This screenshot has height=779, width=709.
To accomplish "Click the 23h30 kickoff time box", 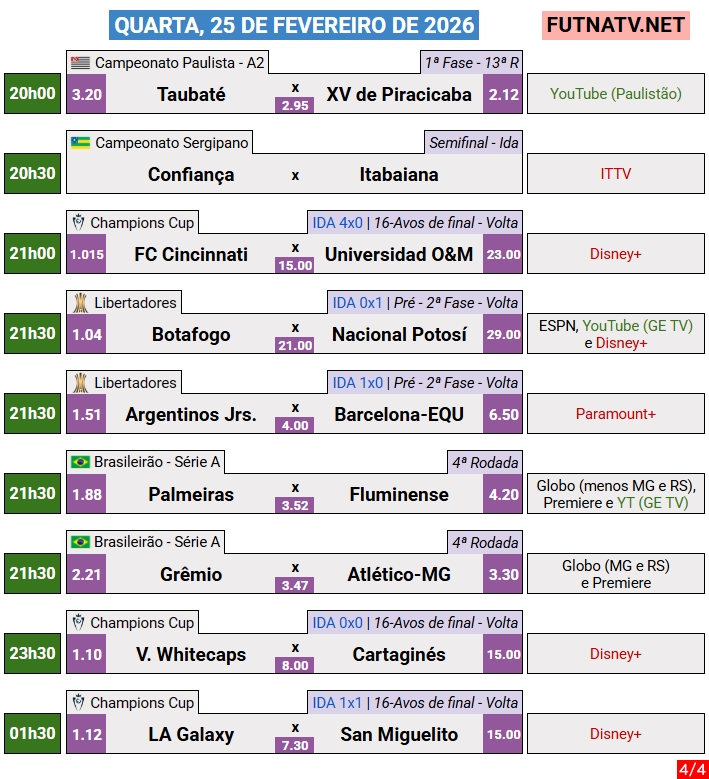I will (33, 654).
